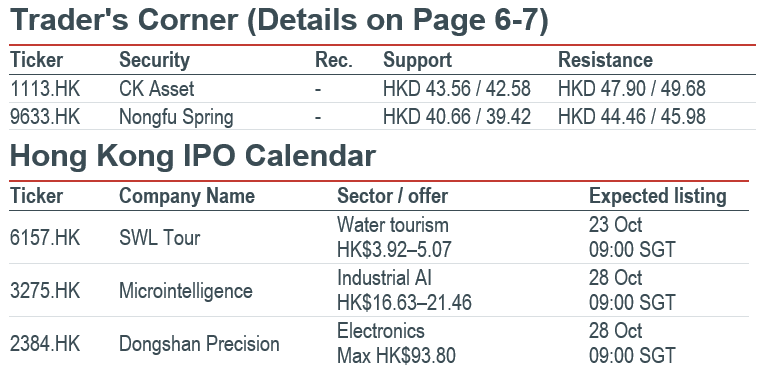Viewport: 758px width, 379px height.
Task: Click the Rec. column header
Action: (334, 60)
